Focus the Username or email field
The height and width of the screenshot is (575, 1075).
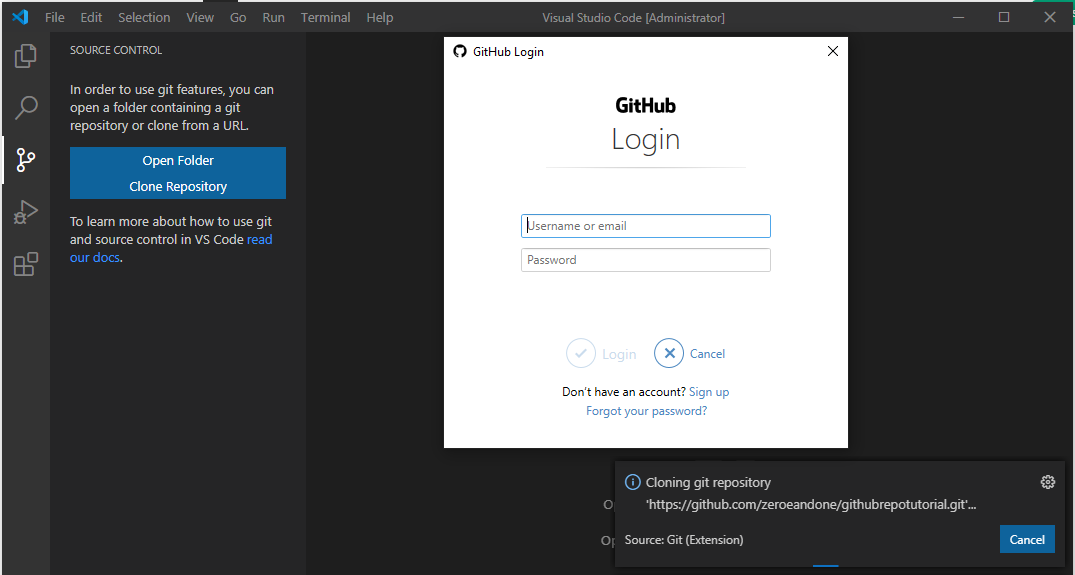coord(645,226)
